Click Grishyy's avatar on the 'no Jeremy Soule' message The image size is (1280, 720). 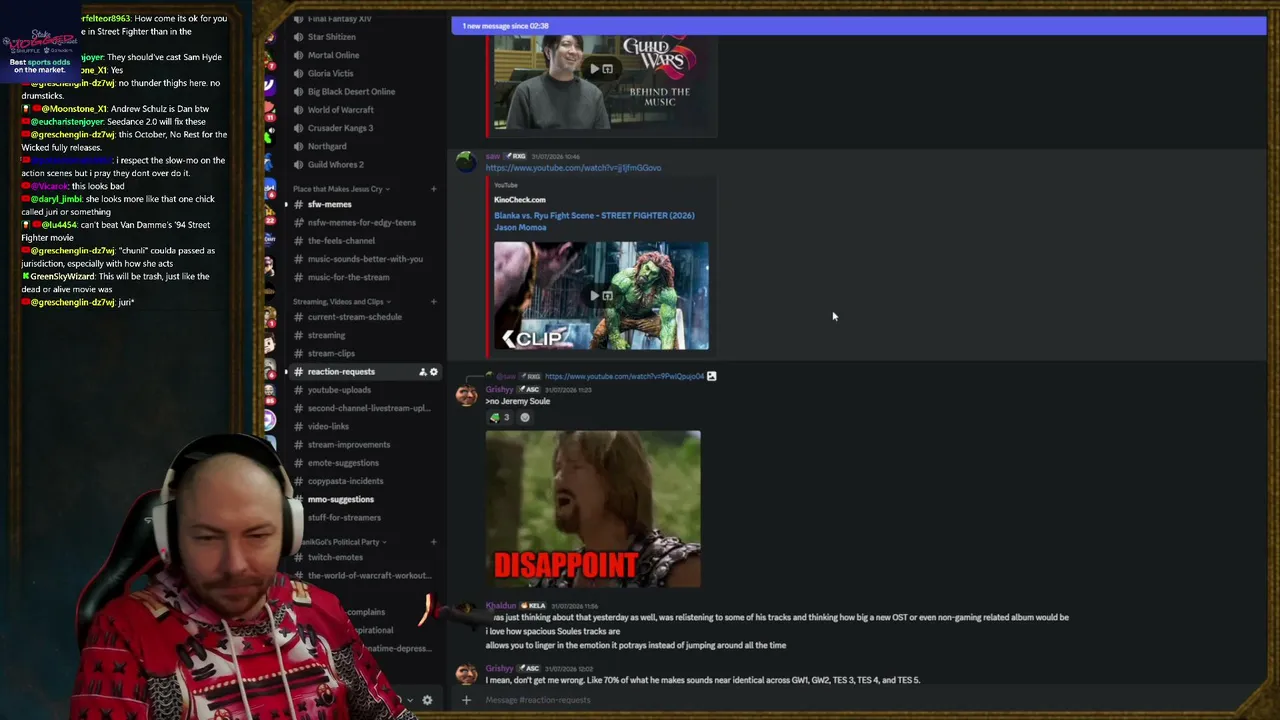coord(466,395)
